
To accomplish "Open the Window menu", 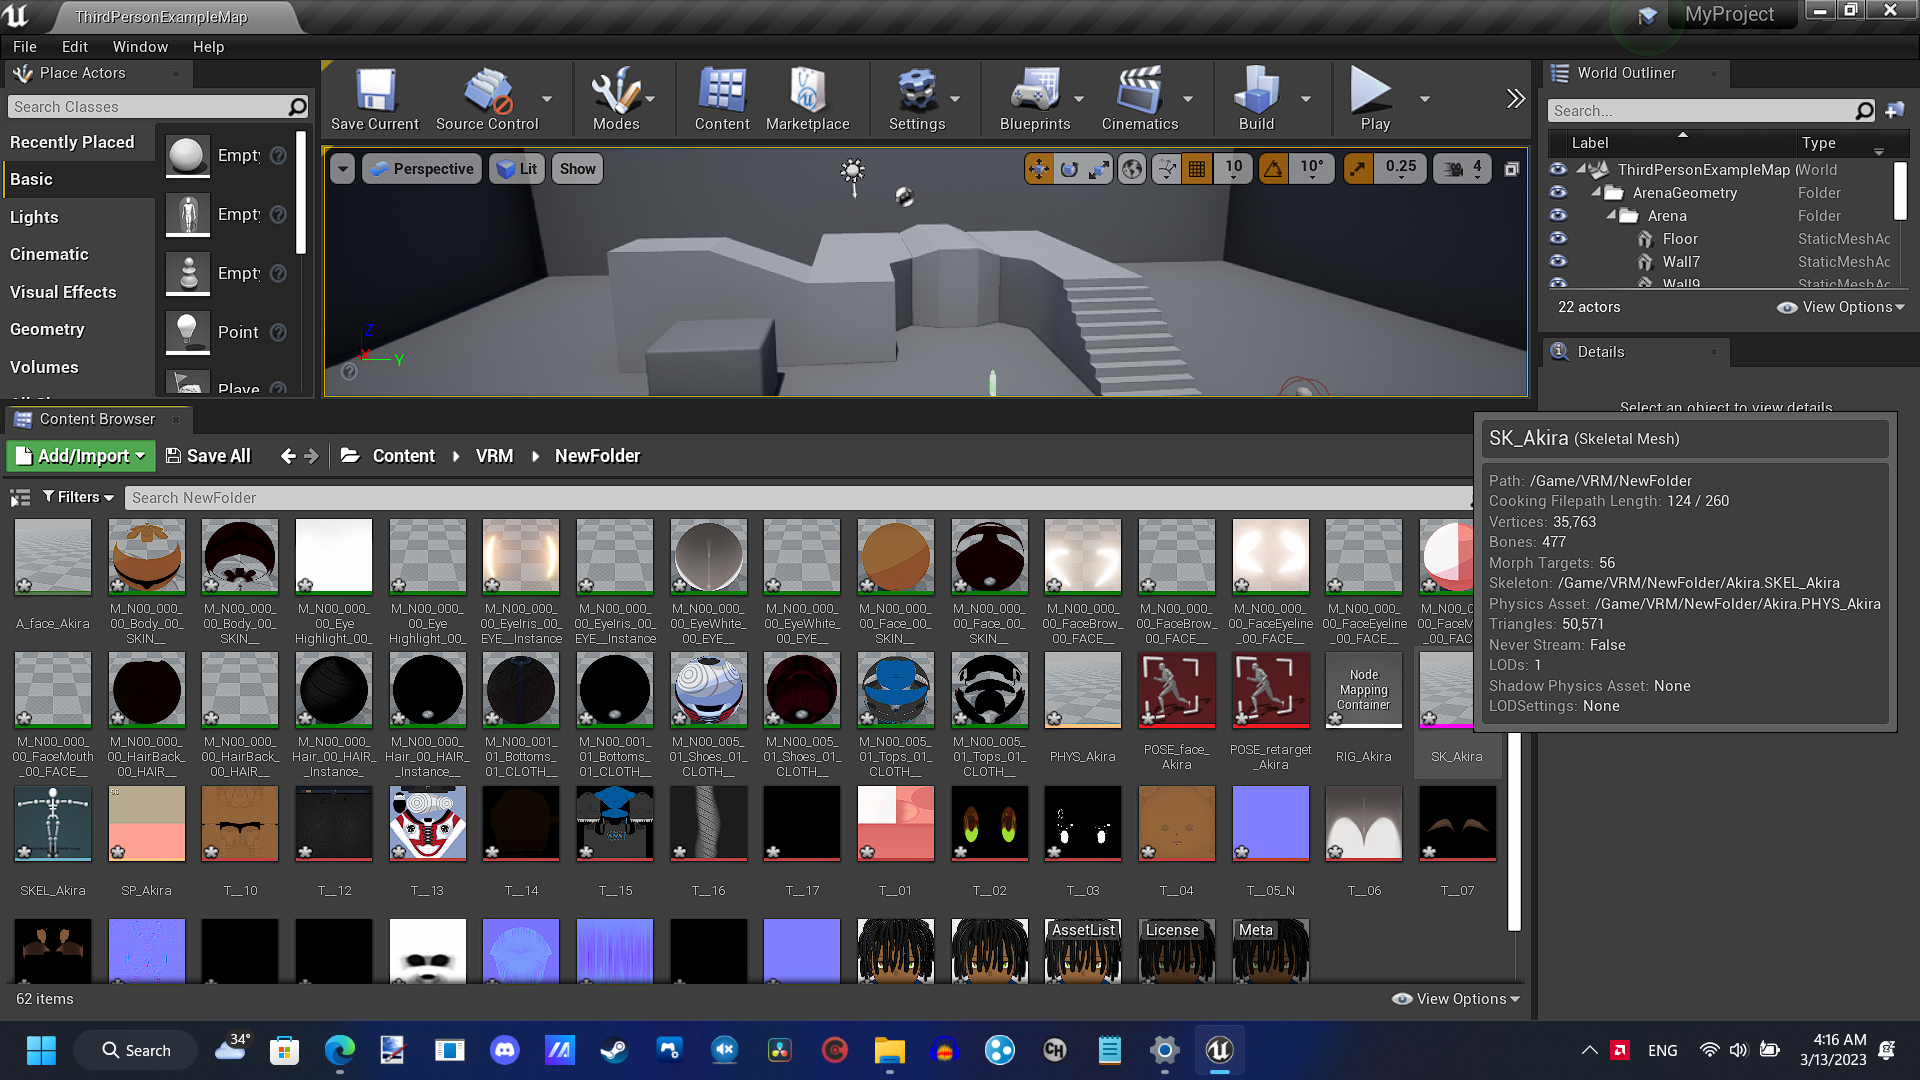I will point(140,47).
